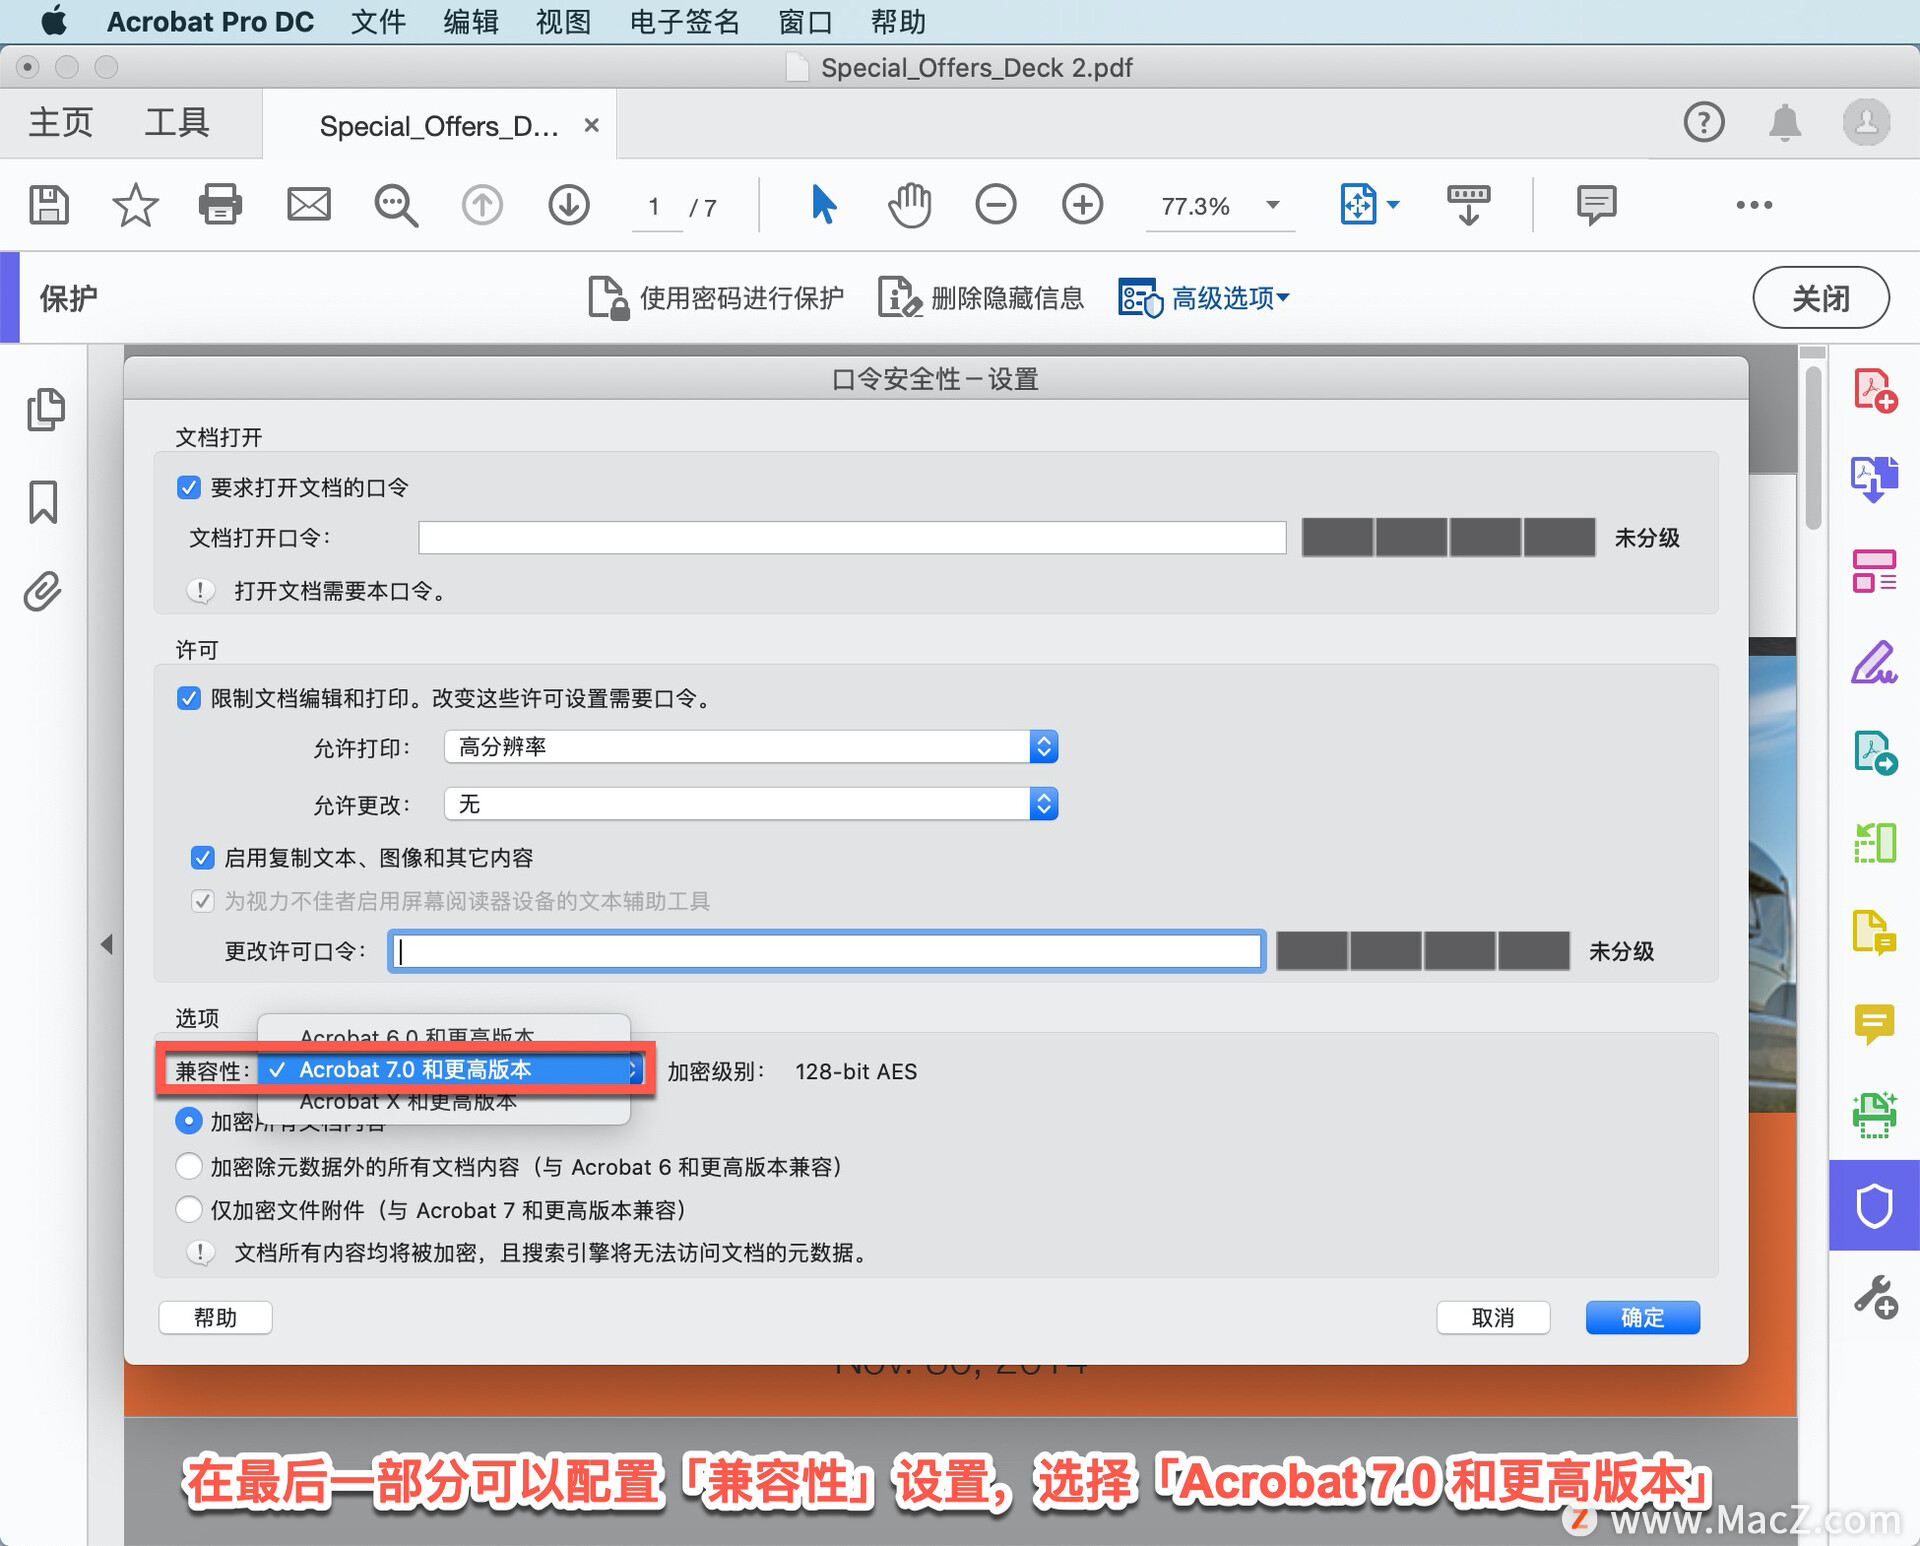Click the Create PDF icon in right pane
Screen dimensions: 1920x1546
[x=1874, y=390]
